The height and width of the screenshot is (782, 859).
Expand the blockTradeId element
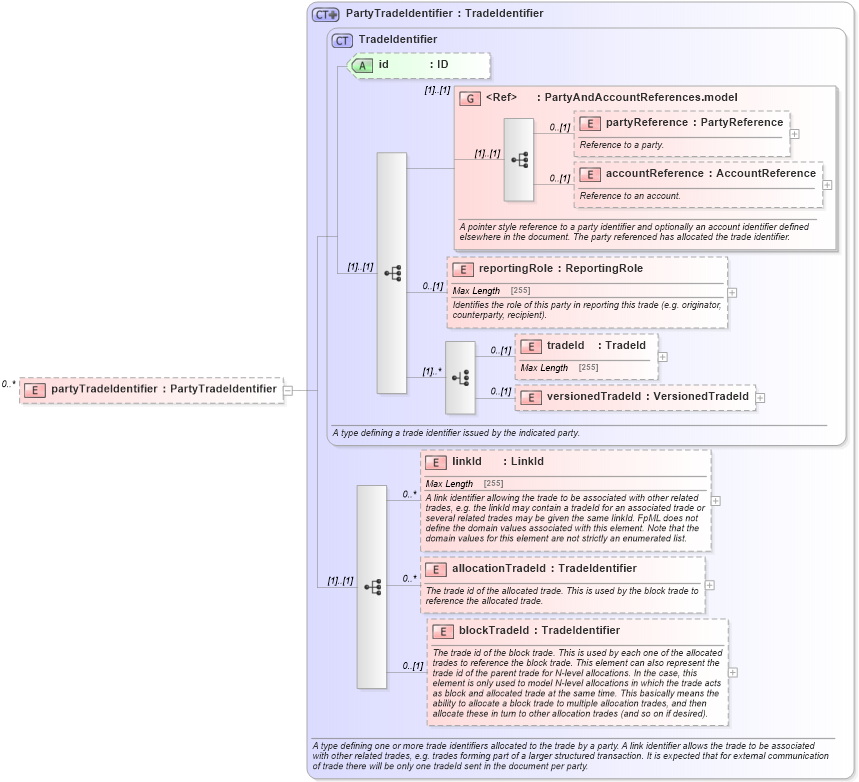tap(732, 673)
